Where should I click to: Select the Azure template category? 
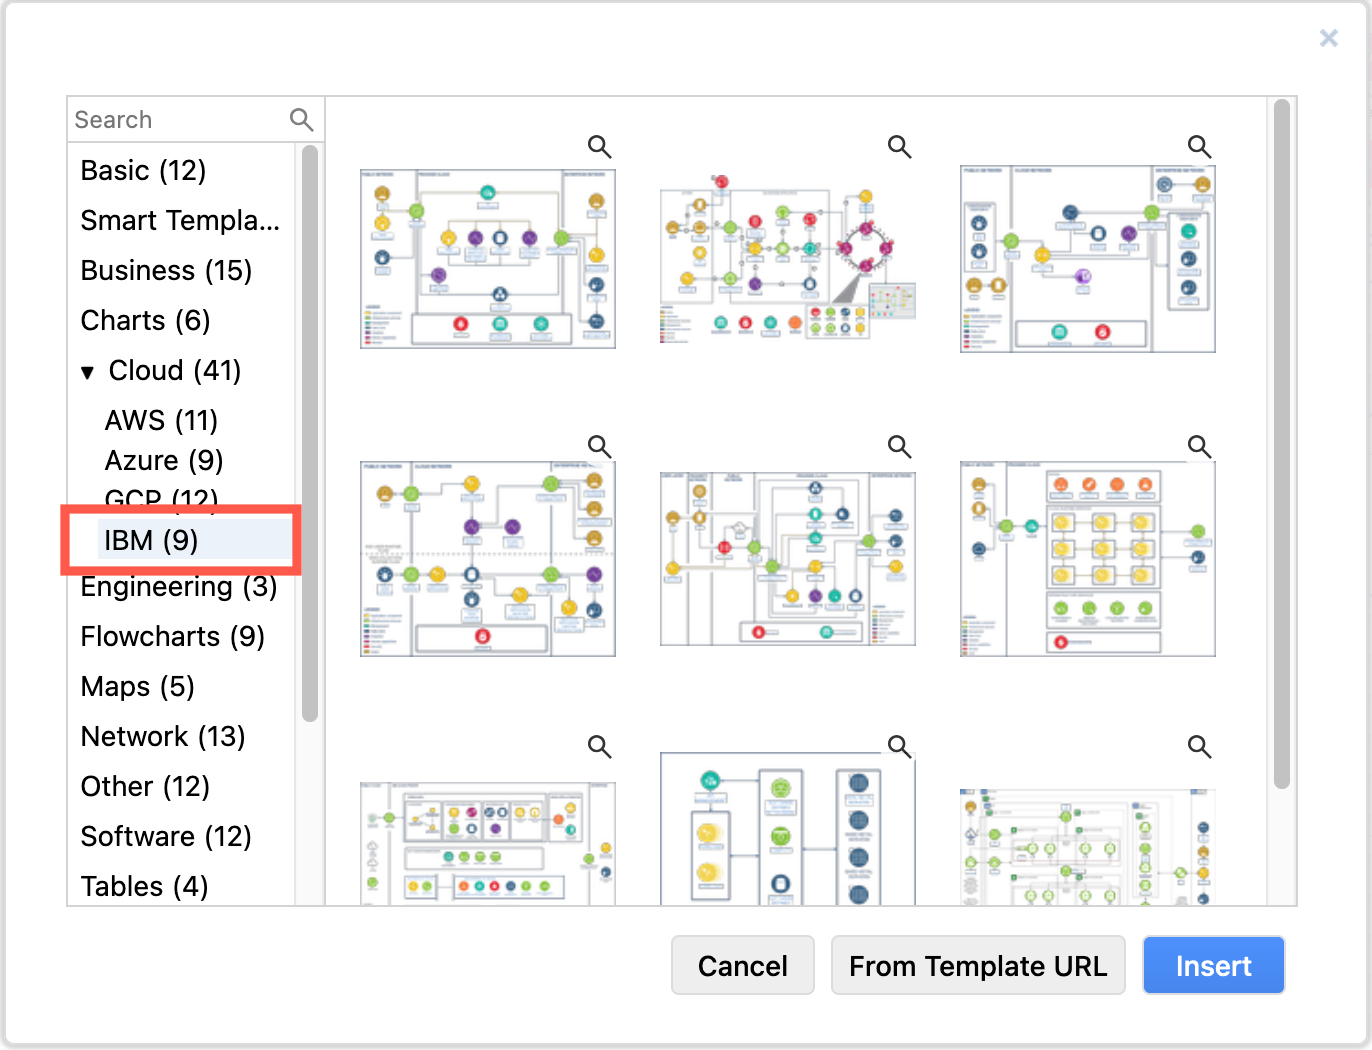click(x=164, y=460)
